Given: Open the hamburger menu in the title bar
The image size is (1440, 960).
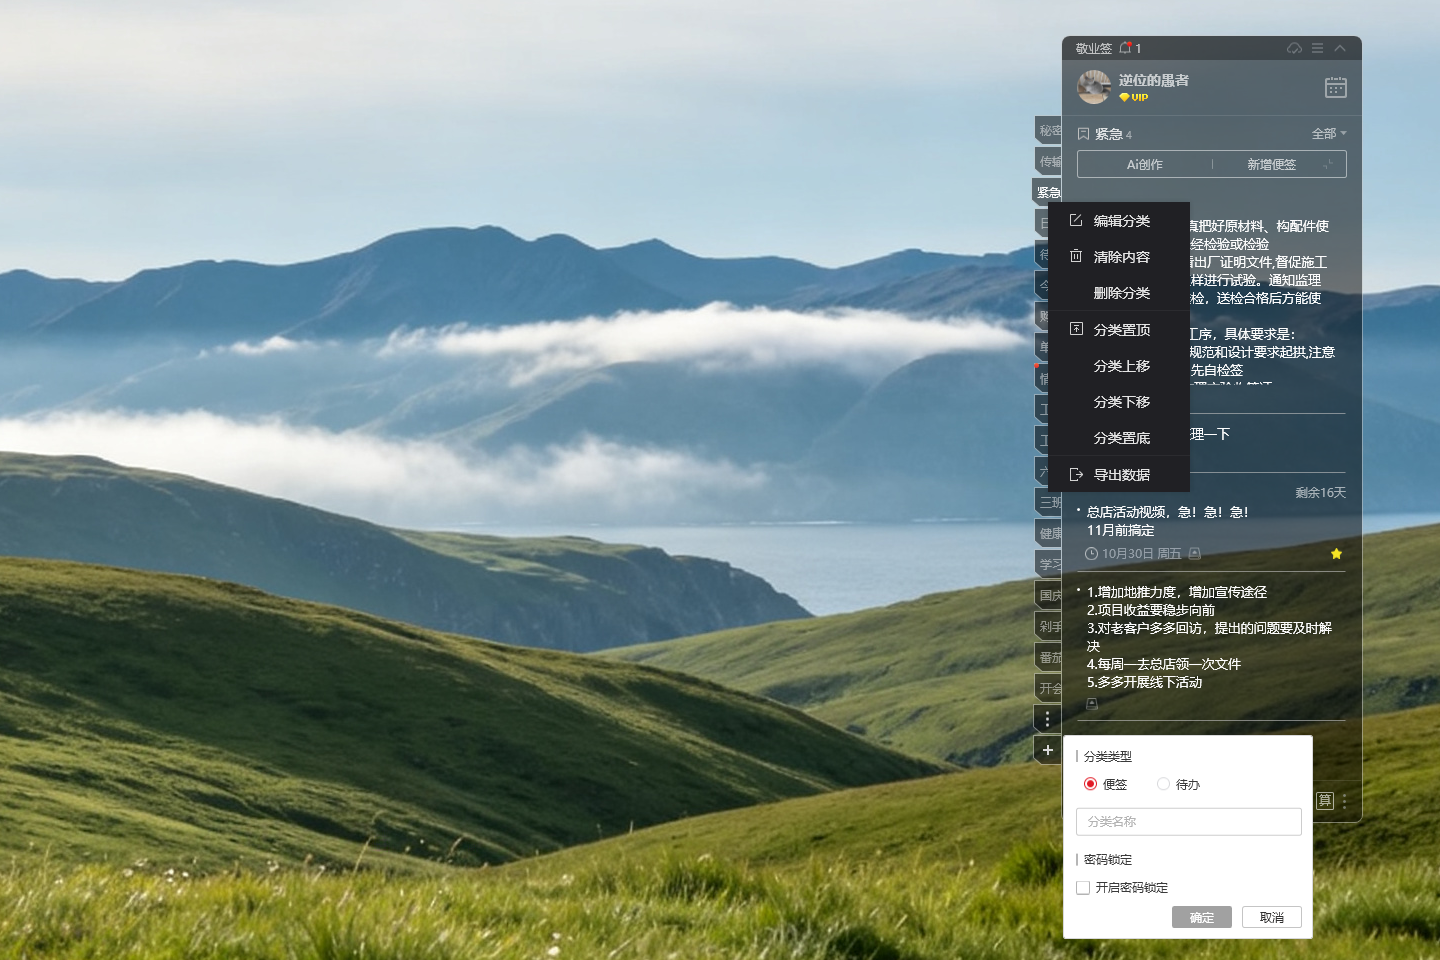Looking at the screenshot, I should (1317, 48).
